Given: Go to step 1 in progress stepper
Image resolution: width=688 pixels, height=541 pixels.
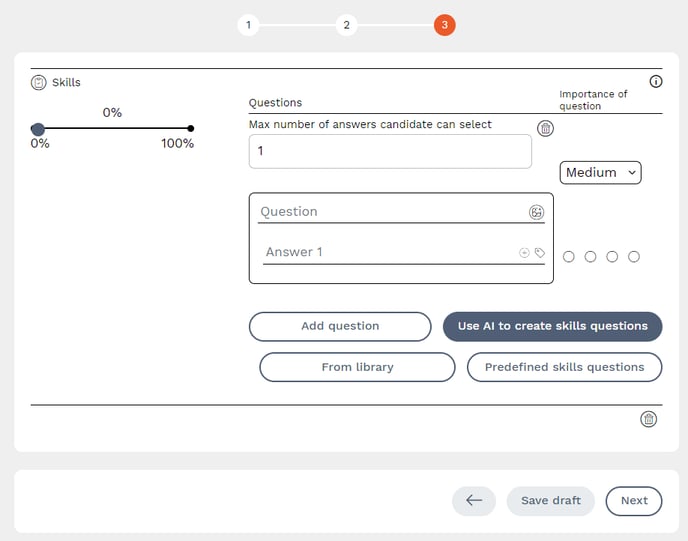Looking at the screenshot, I should (x=248, y=25).
